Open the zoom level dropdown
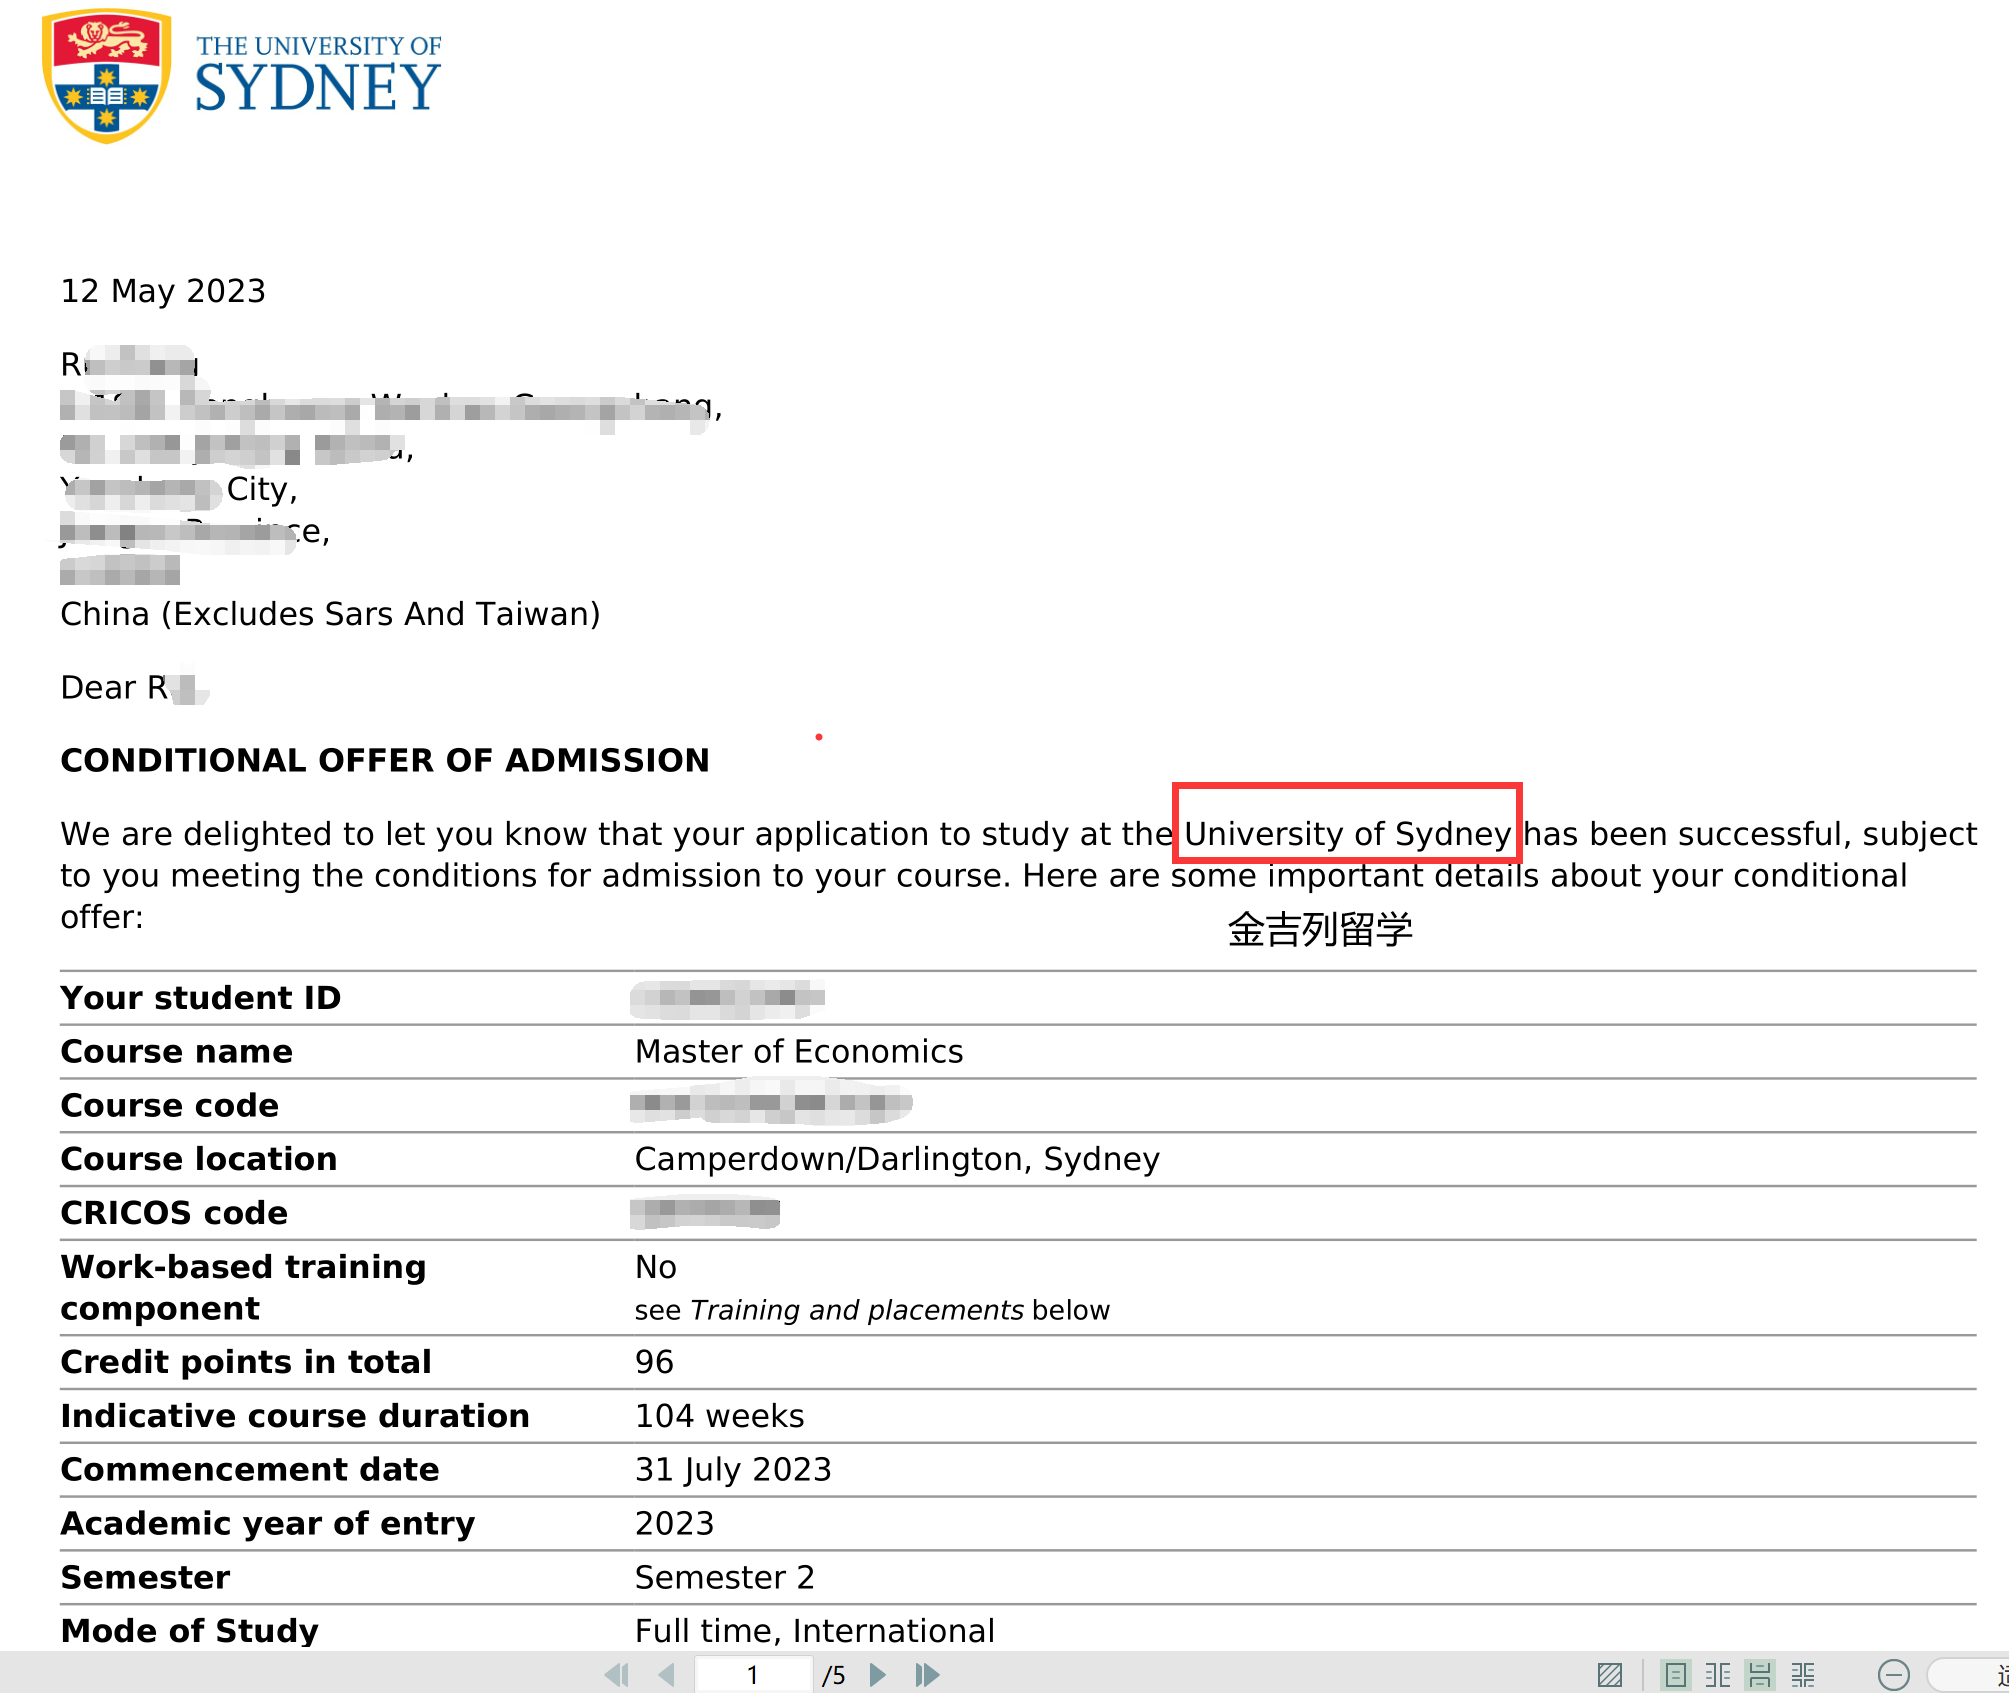The width and height of the screenshot is (2009, 1693). click(1970, 1674)
